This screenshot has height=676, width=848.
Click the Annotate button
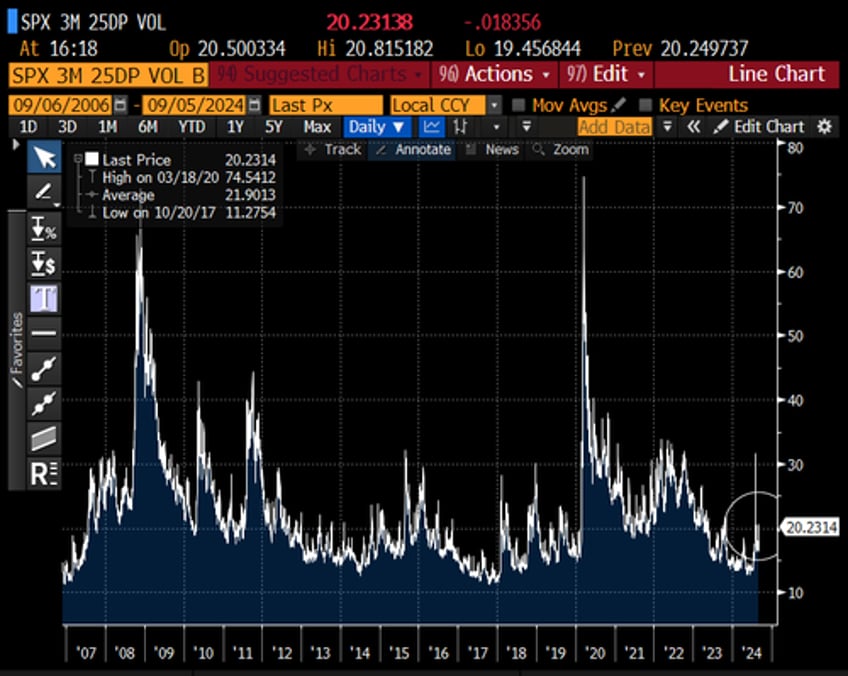(x=412, y=149)
